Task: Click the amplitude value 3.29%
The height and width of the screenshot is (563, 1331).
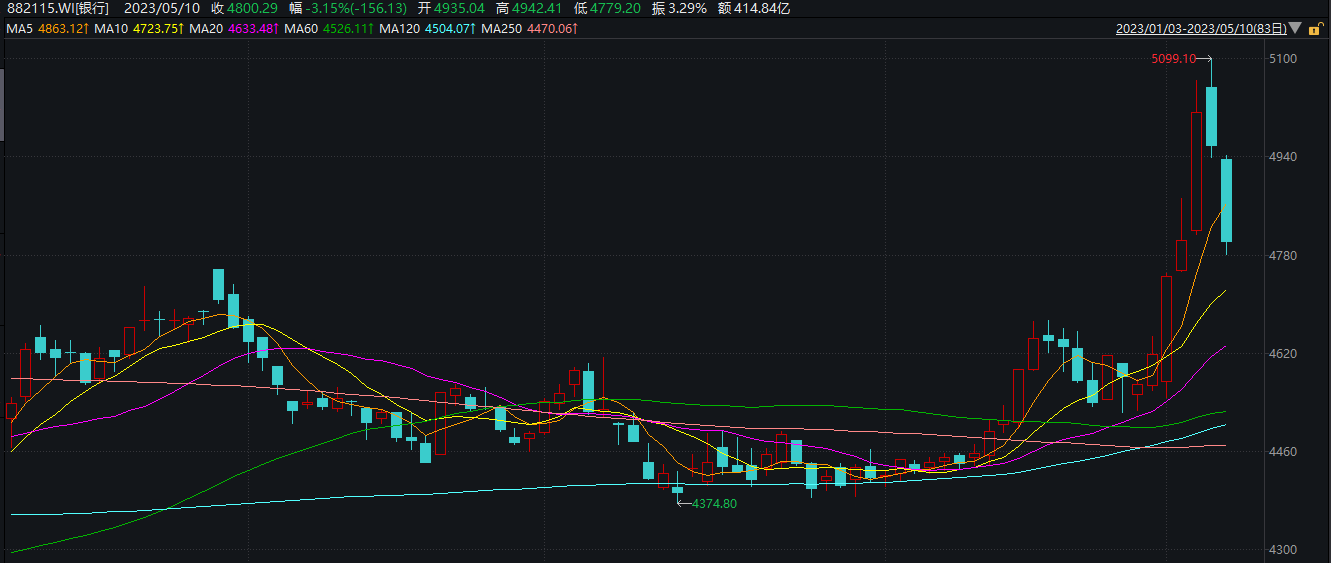Action: [687, 8]
